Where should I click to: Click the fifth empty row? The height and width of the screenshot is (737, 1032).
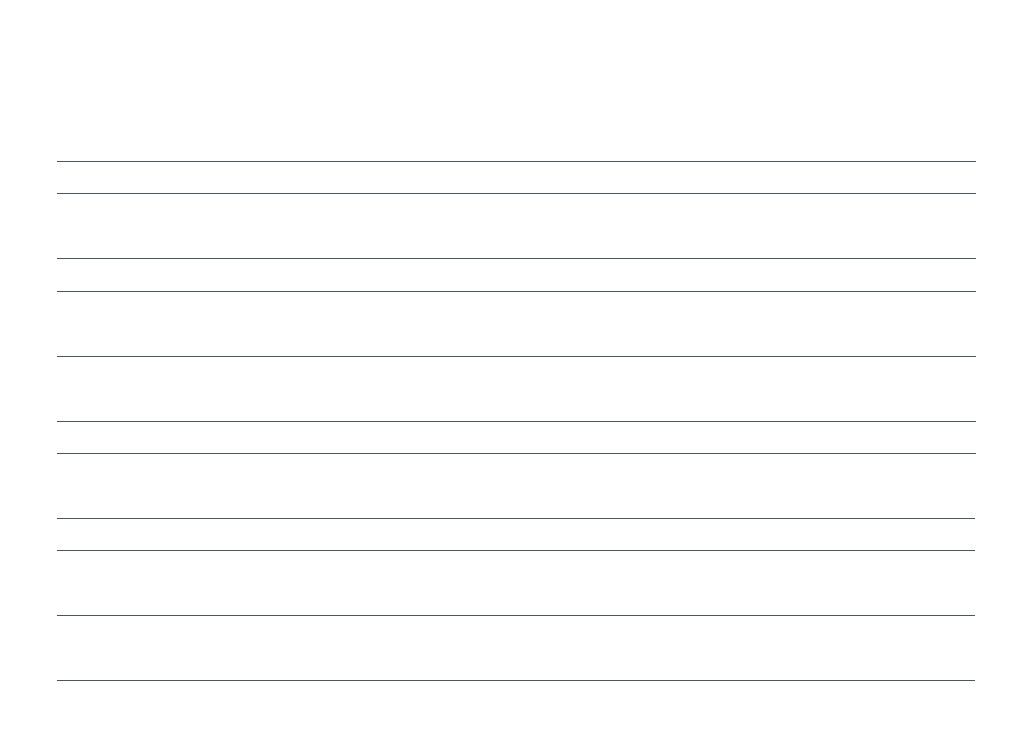pos(516,389)
